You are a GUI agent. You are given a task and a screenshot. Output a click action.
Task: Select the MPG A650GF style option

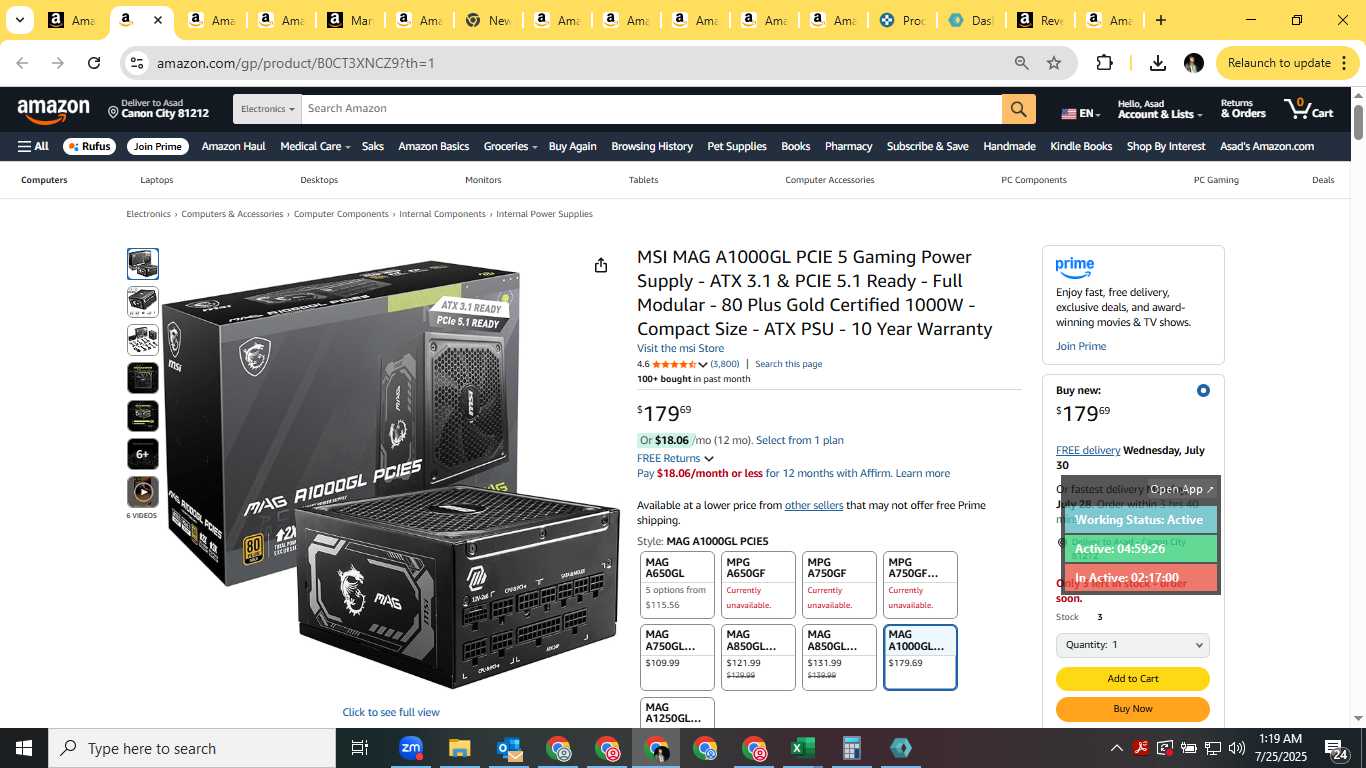(758, 584)
